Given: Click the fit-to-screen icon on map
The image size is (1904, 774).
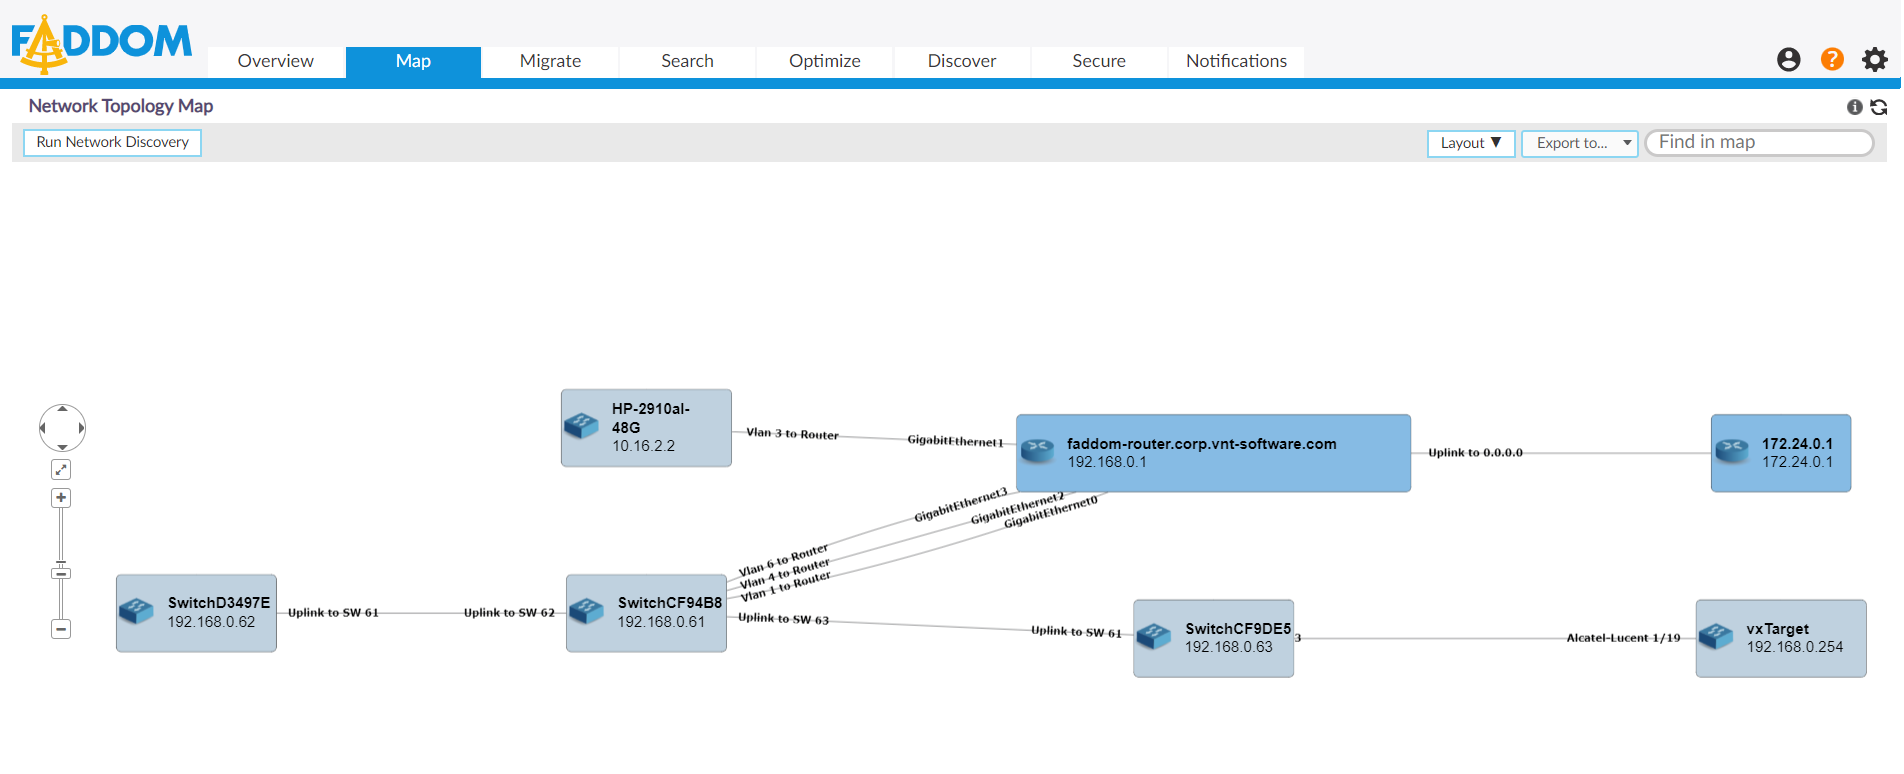Looking at the screenshot, I should point(61,470).
